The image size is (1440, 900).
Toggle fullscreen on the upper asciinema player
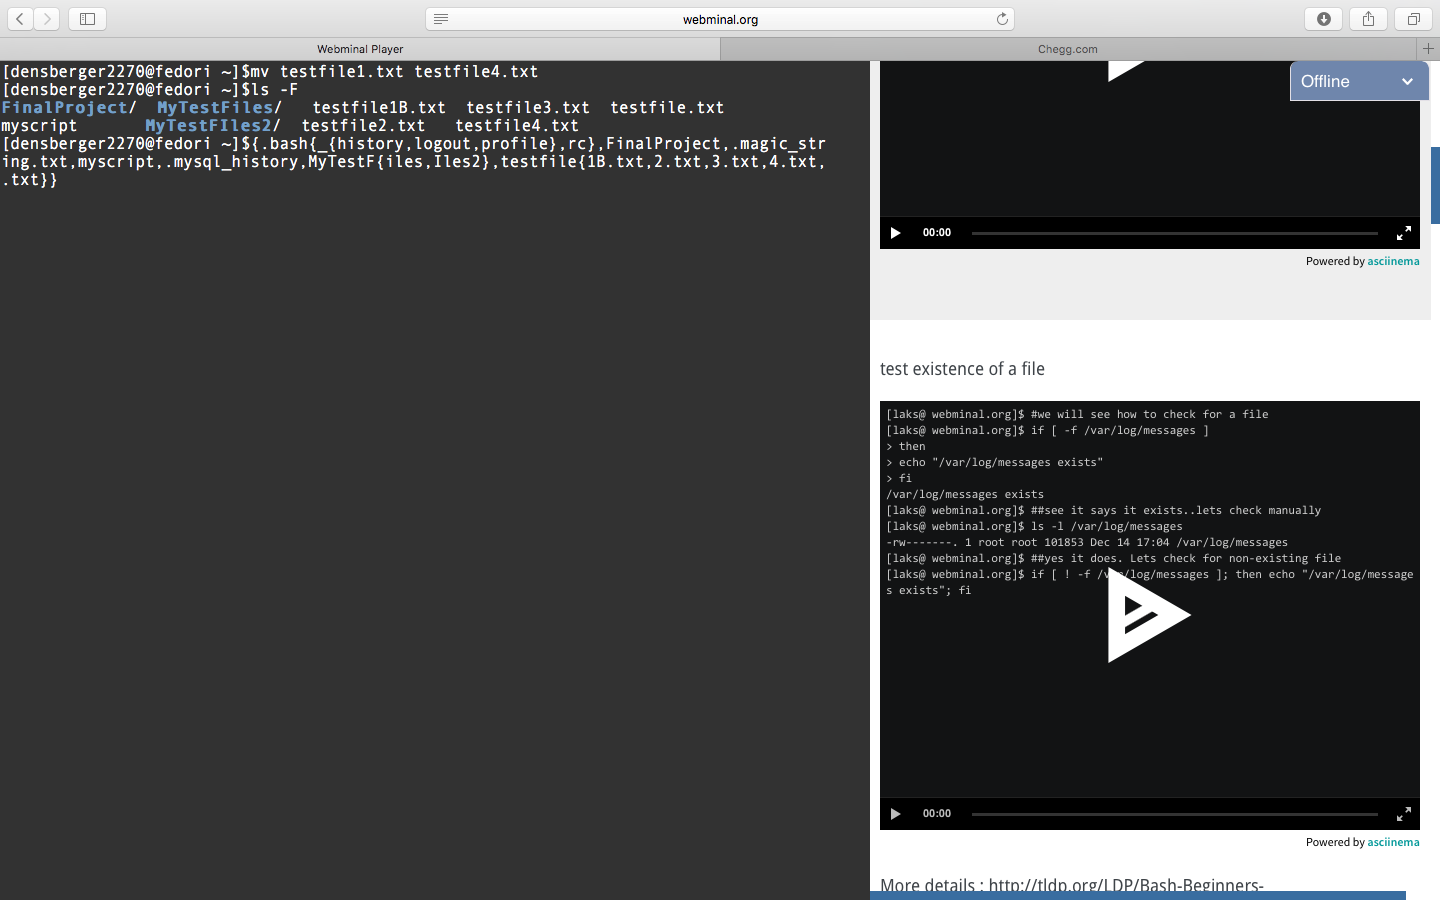1404,233
